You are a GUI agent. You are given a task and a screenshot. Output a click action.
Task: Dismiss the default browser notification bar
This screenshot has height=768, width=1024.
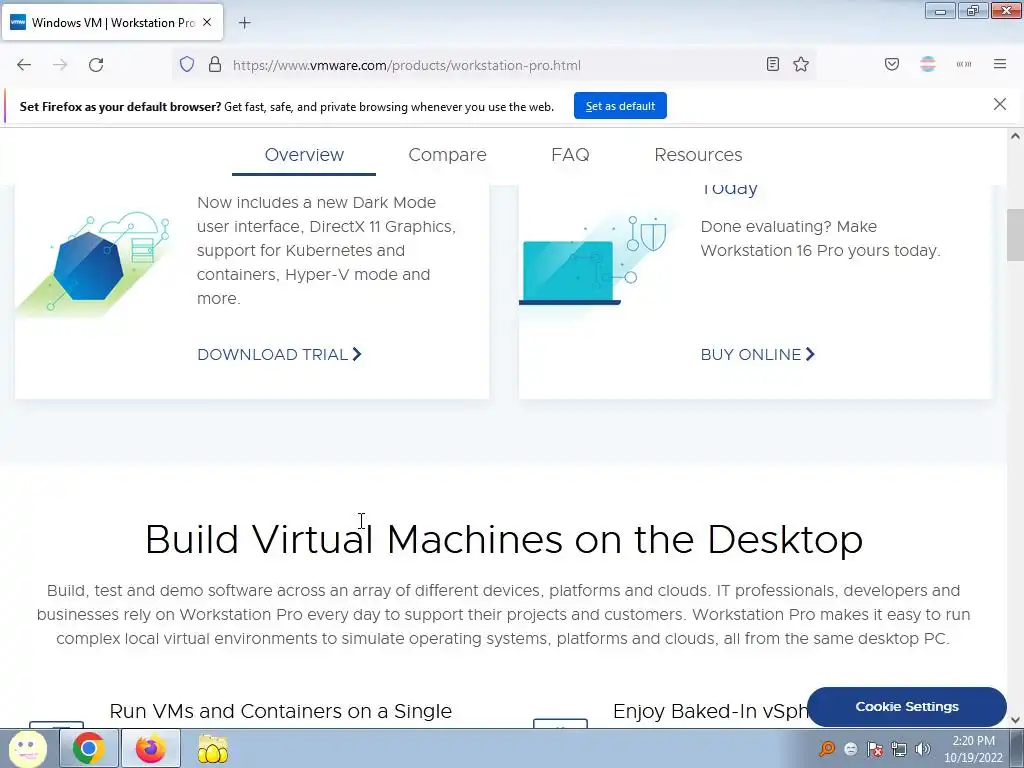tap(999, 104)
